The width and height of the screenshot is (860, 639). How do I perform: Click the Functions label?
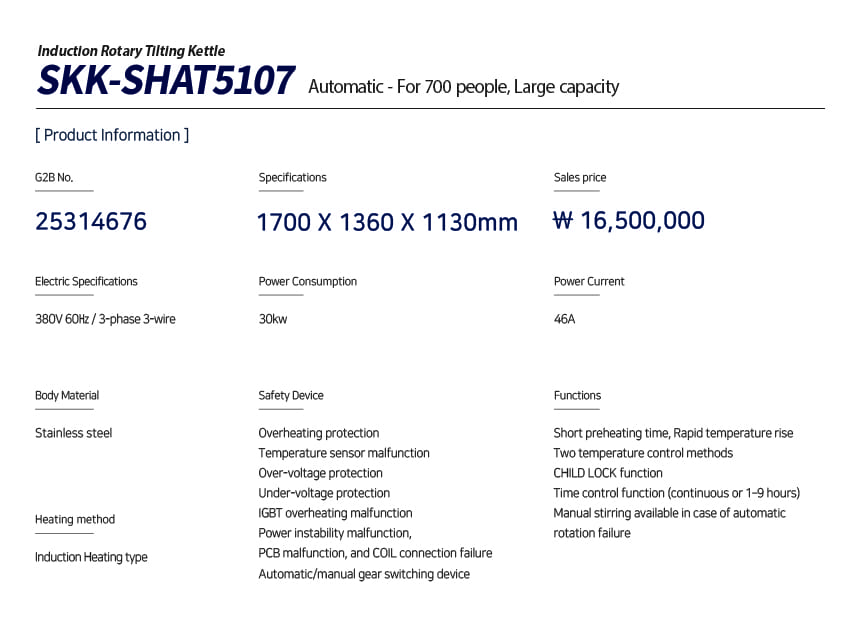(577, 395)
